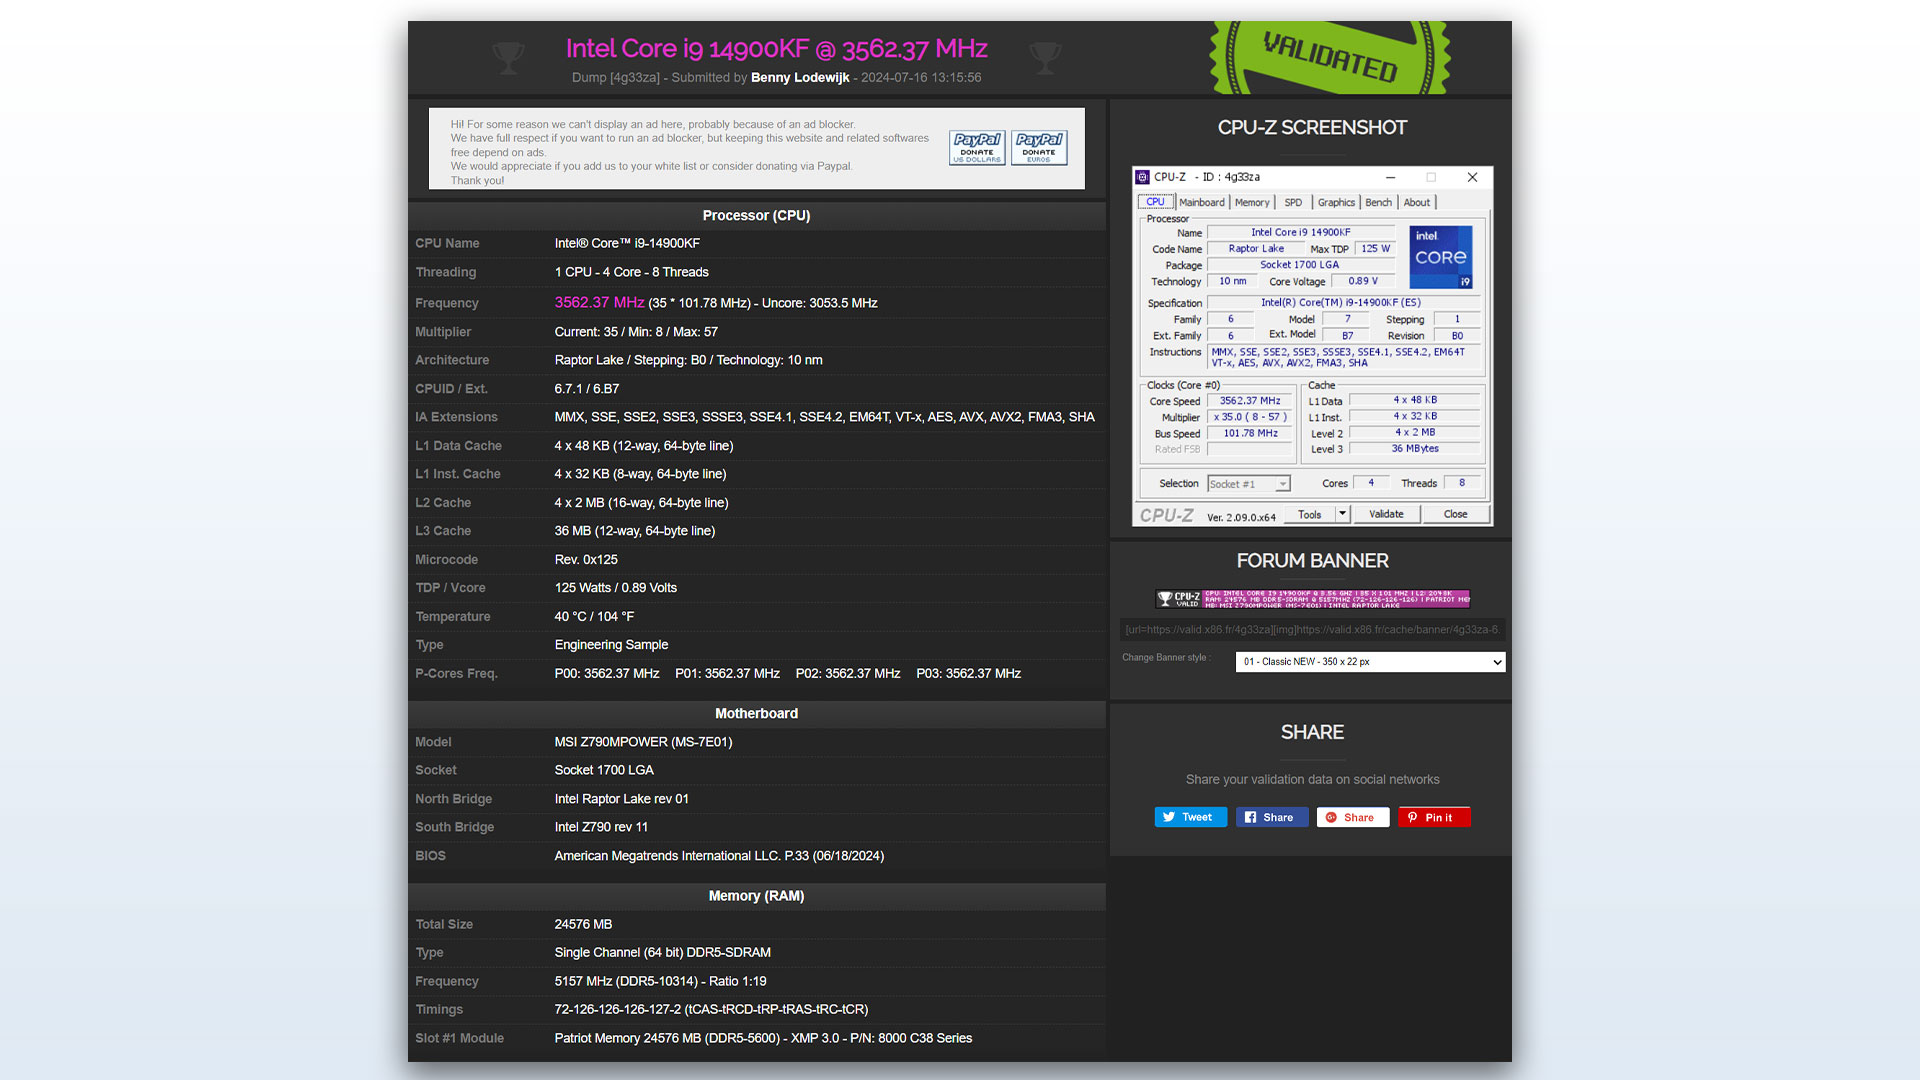The width and height of the screenshot is (1920, 1080).
Task: Switch to the Mainboard tab
Action: [1201, 202]
